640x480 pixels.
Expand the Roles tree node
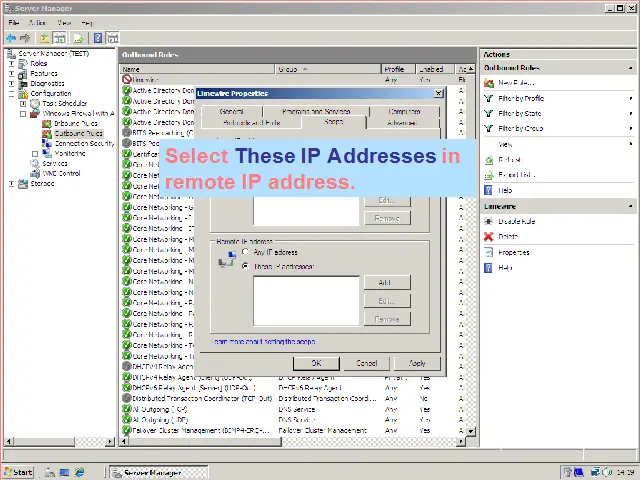[x=11, y=64]
